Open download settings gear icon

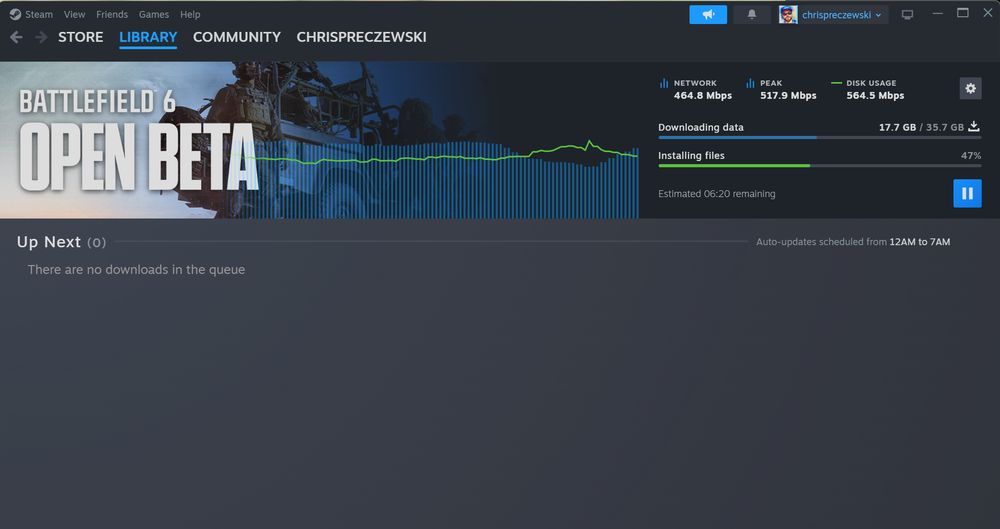coord(970,89)
